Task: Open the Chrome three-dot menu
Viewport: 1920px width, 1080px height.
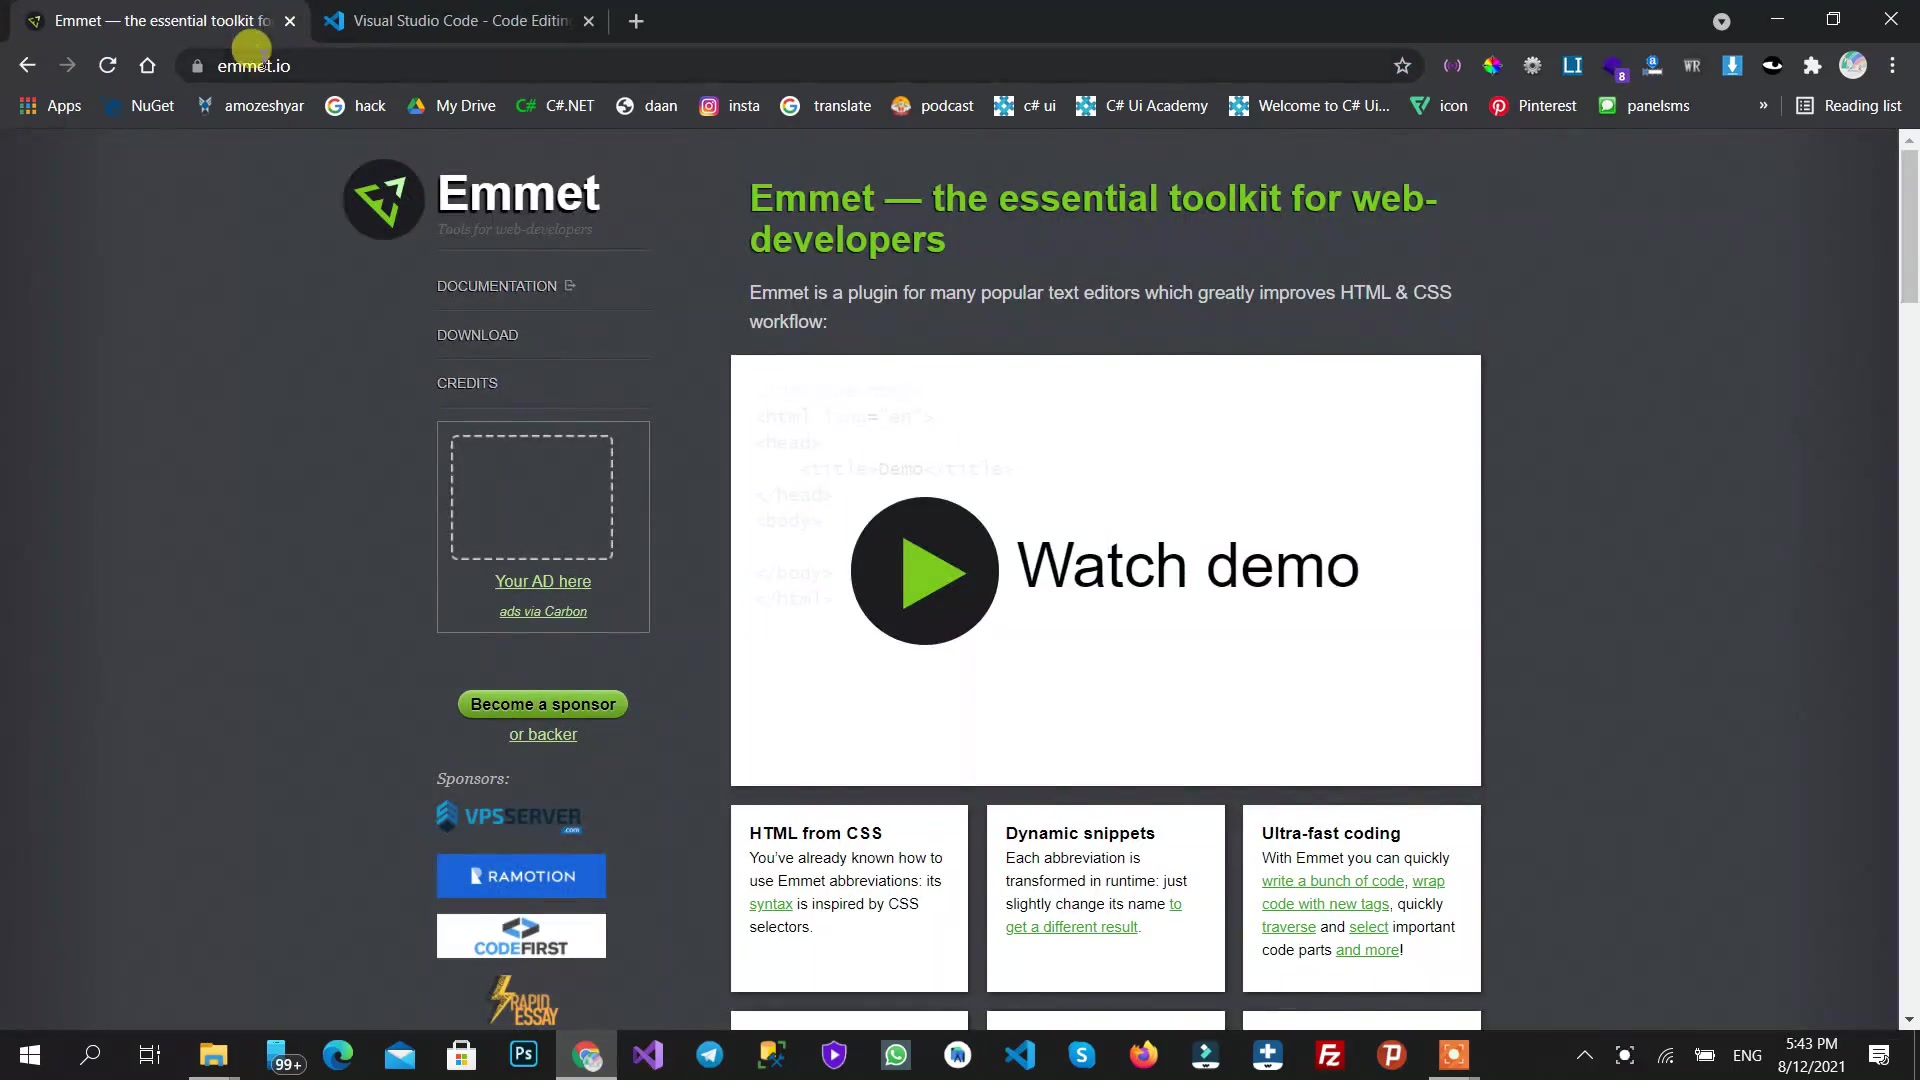Action: pos(1892,65)
